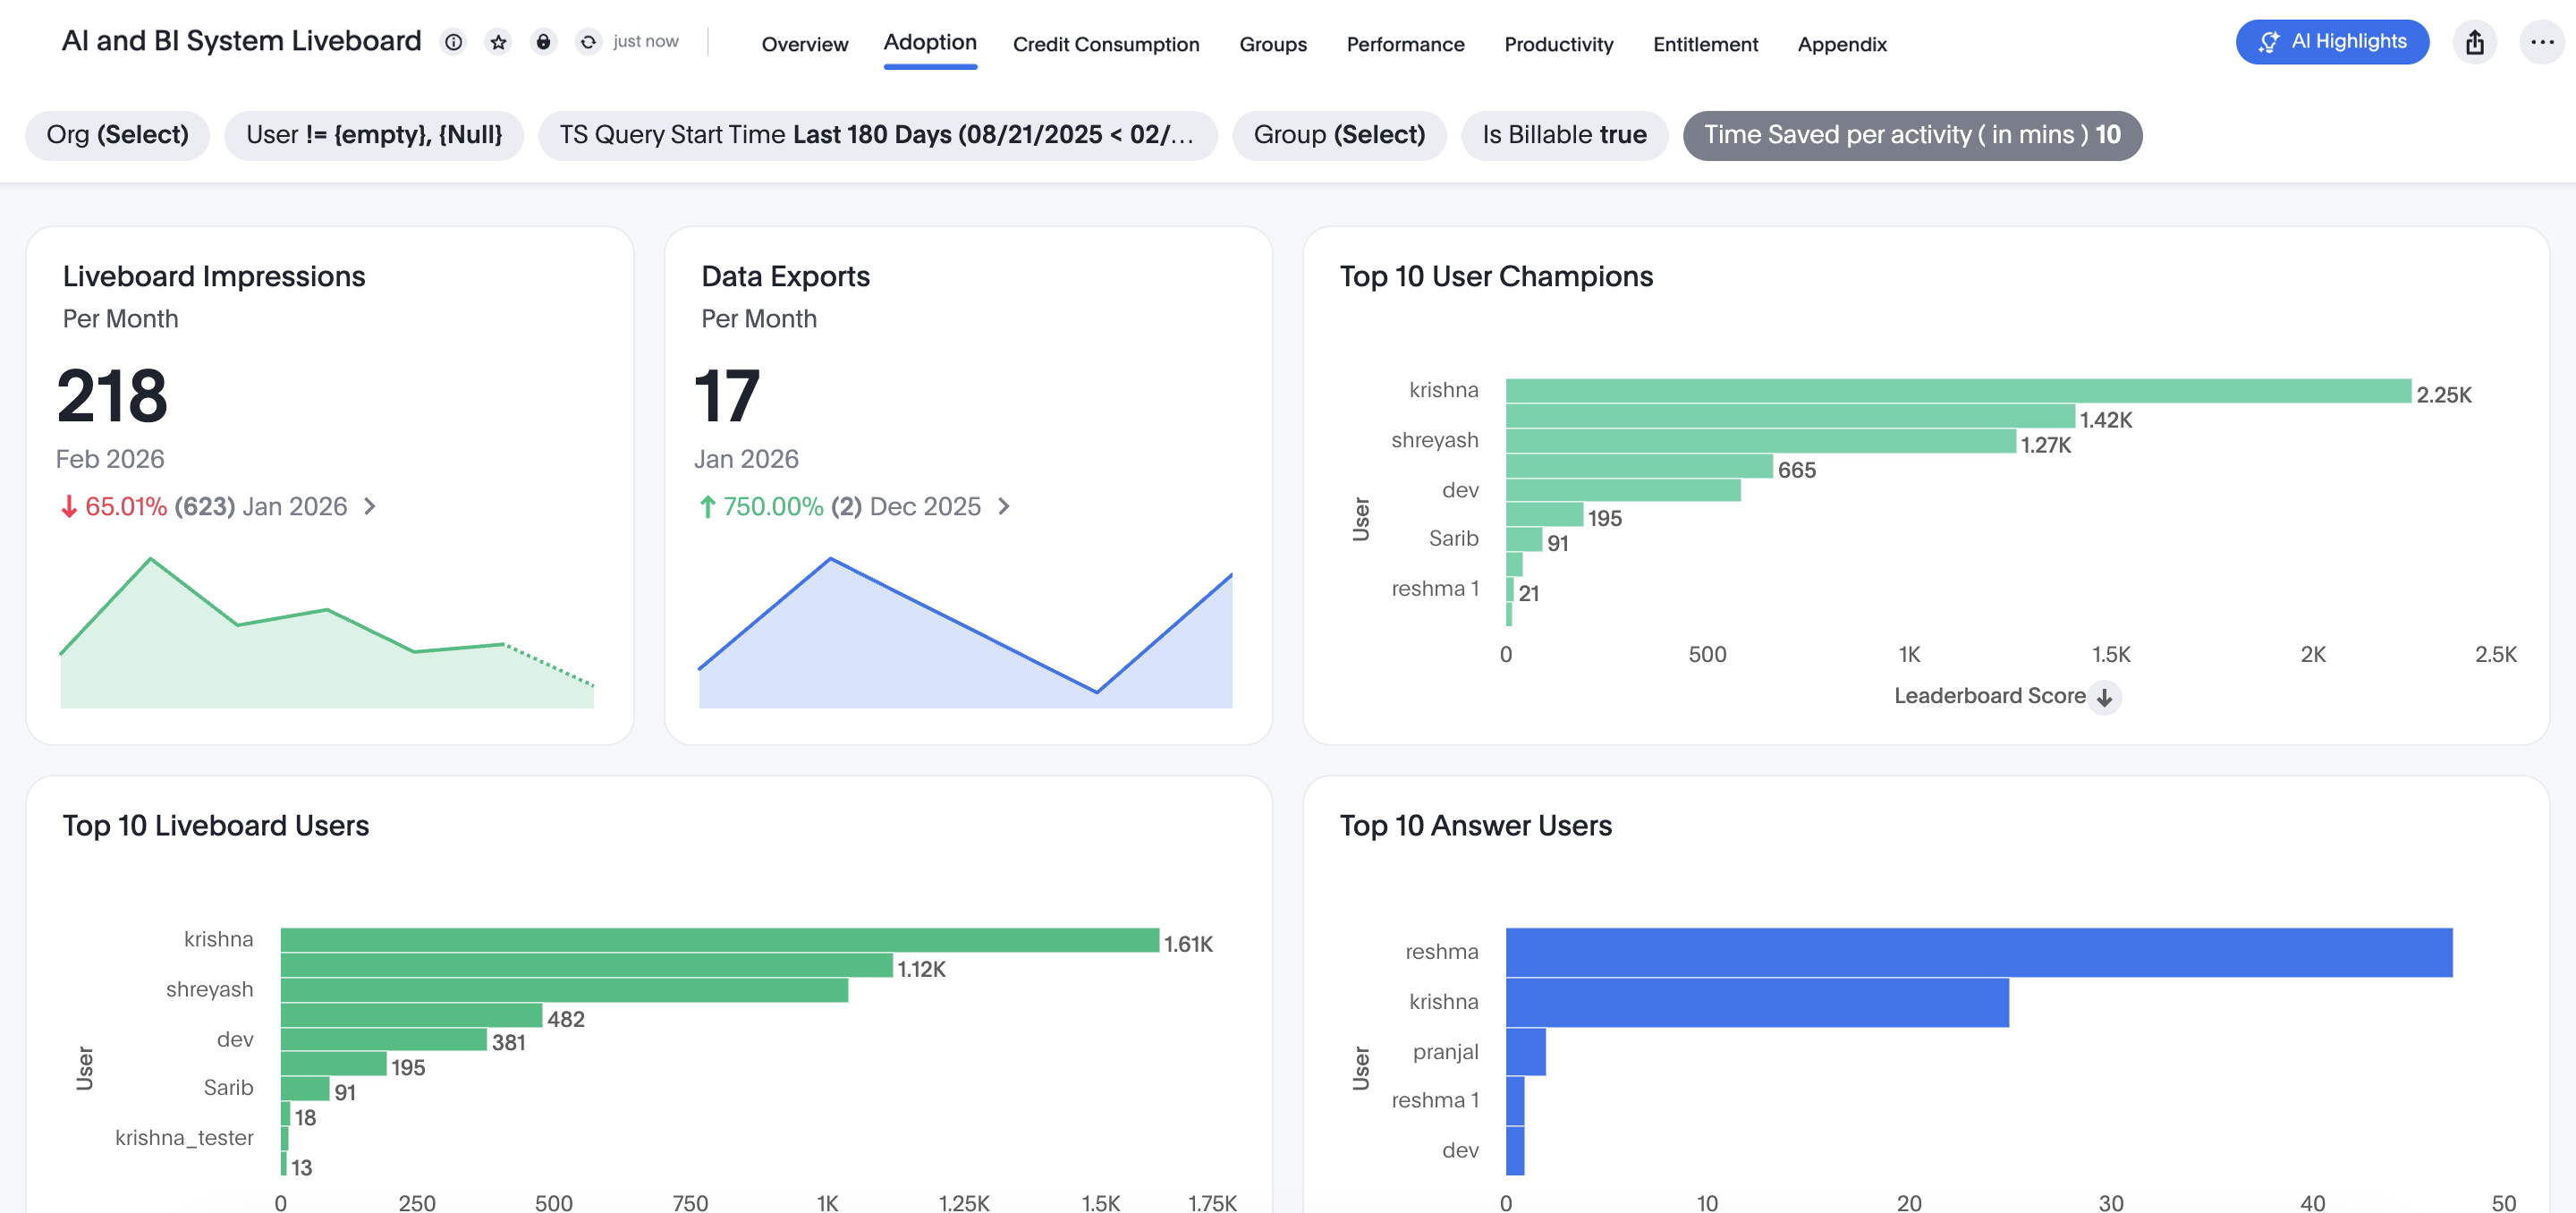Click the krishna_tester label in Liveboard Users

tap(184, 1138)
